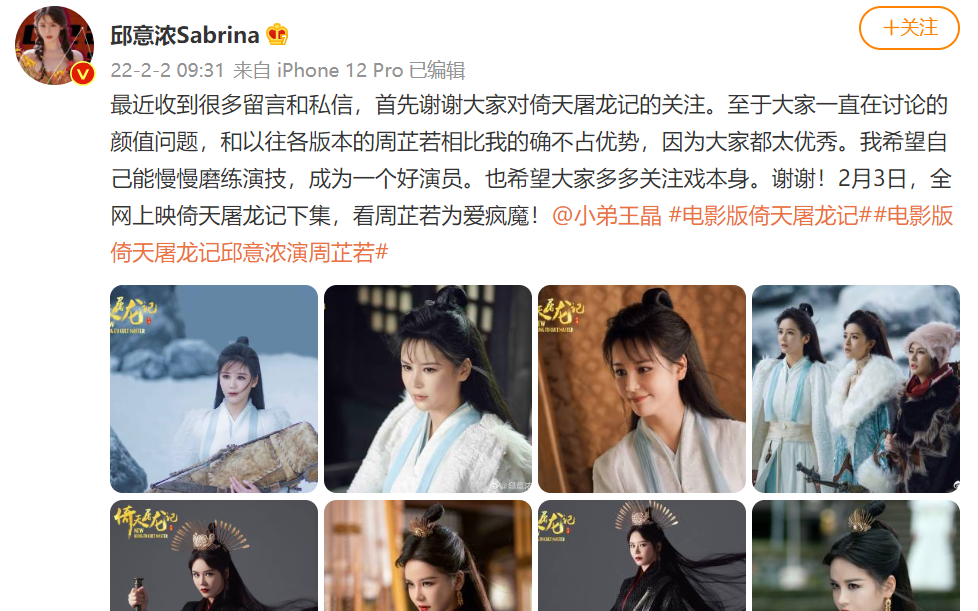
Task: View photo of woman holding guqin in snow
Action: 214,389
